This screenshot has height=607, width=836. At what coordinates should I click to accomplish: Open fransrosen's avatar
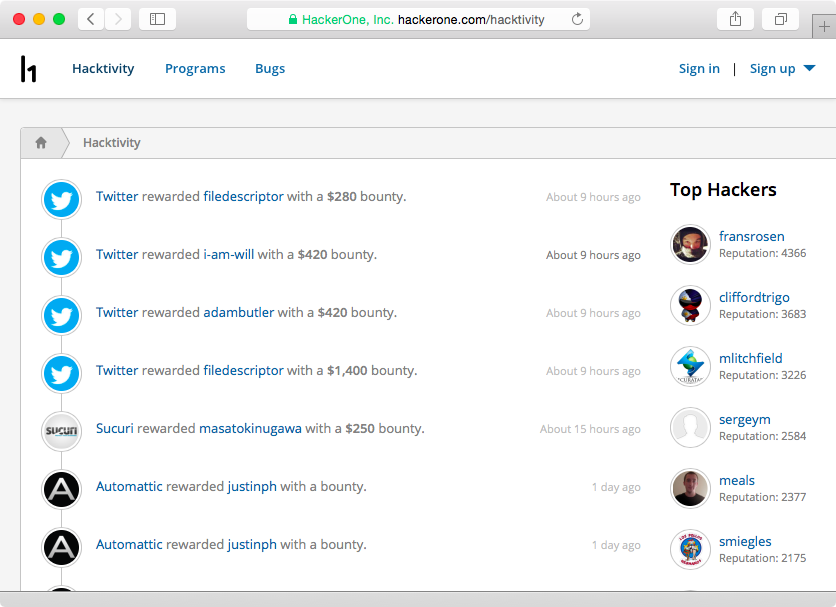tap(690, 244)
